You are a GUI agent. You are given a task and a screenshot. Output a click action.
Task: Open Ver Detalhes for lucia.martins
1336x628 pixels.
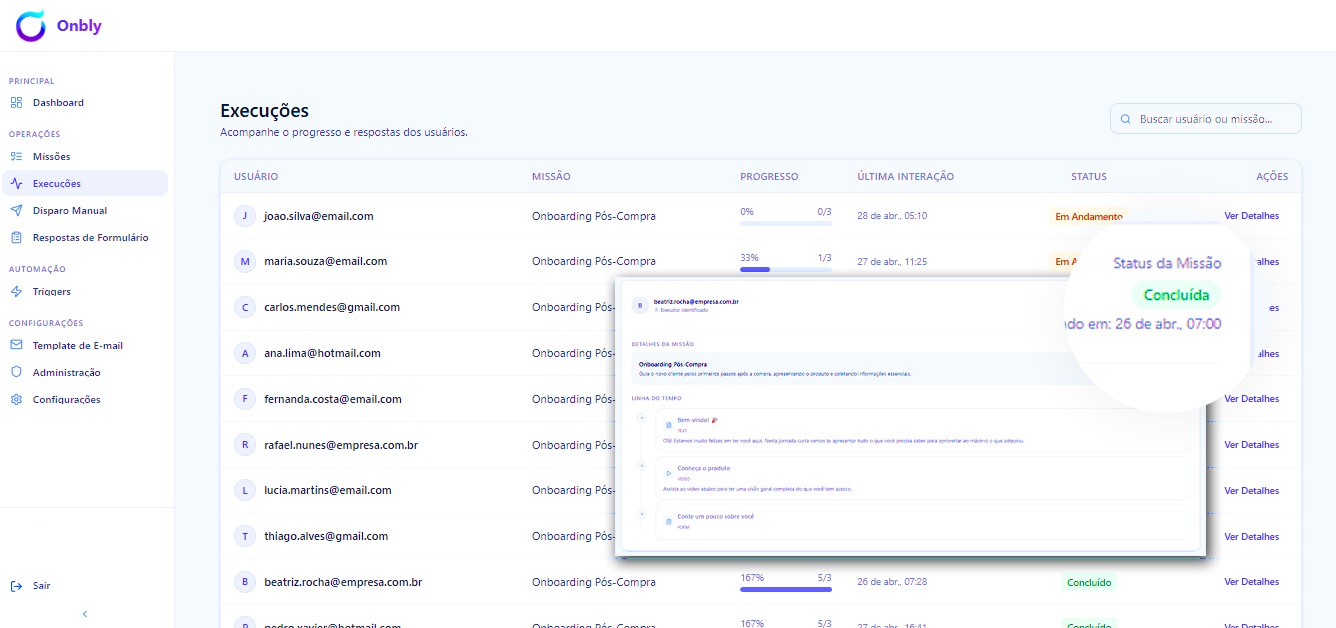[x=1251, y=491]
